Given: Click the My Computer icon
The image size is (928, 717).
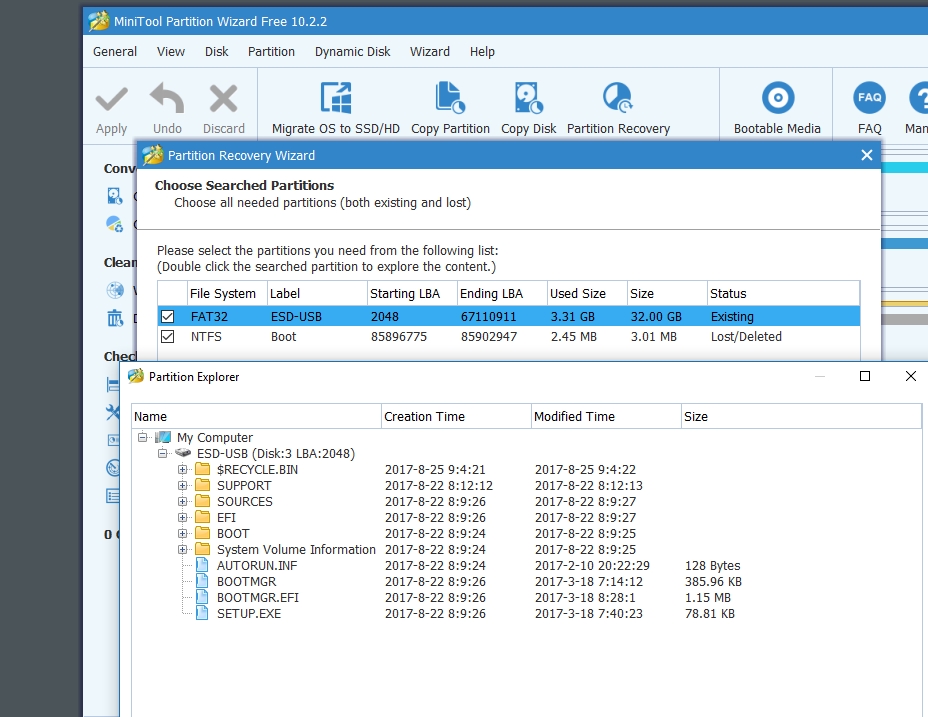Looking at the screenshot, I should [163, 438].
